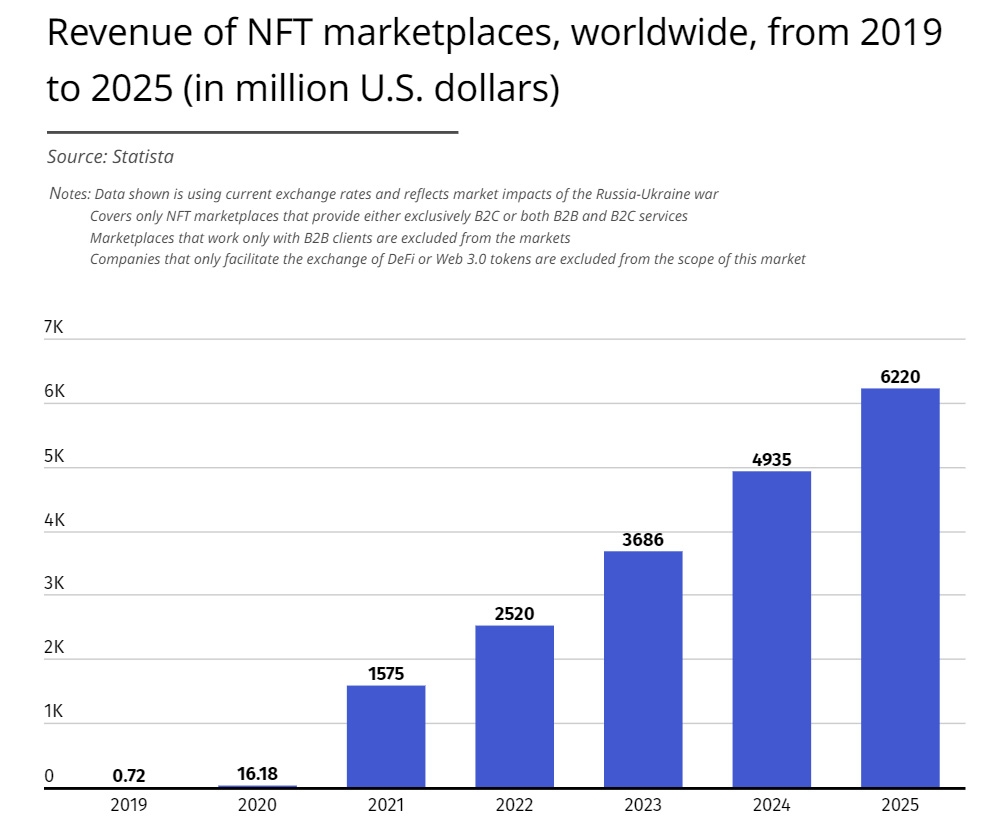Select the DeFi or Web 3.0 tokens note
Image resolution: width=993 pixels, height=833 pixels.
(x=447, y=259)
